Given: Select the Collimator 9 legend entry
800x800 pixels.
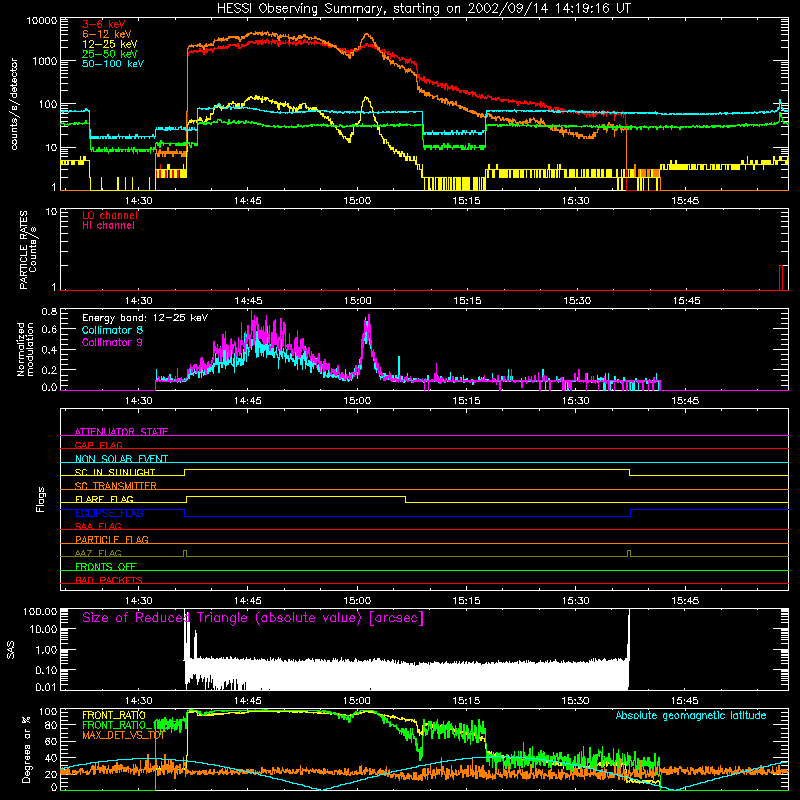Looking at the screenshot, I should 112,342.
